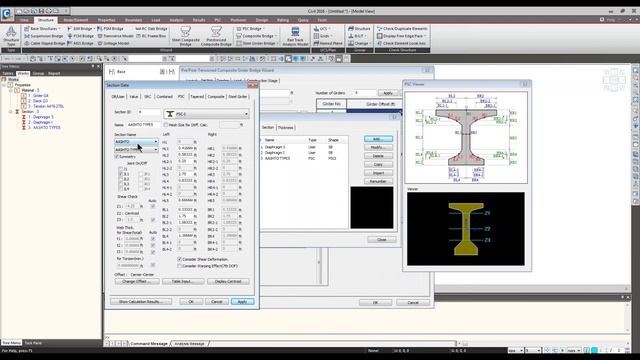640x360 pixels.
Task: Switch to the Composite tab in Section Data
Action: tap(216, 97)
